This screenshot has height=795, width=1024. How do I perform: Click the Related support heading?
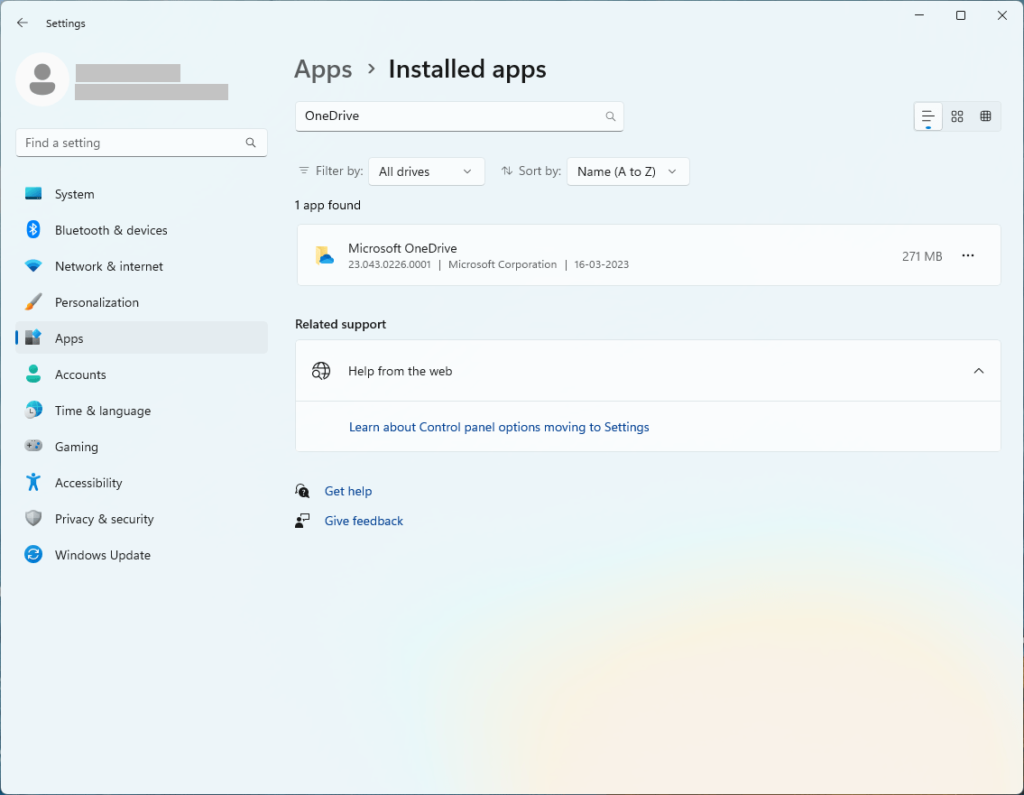pyautogui.click(x=340, y=324)
